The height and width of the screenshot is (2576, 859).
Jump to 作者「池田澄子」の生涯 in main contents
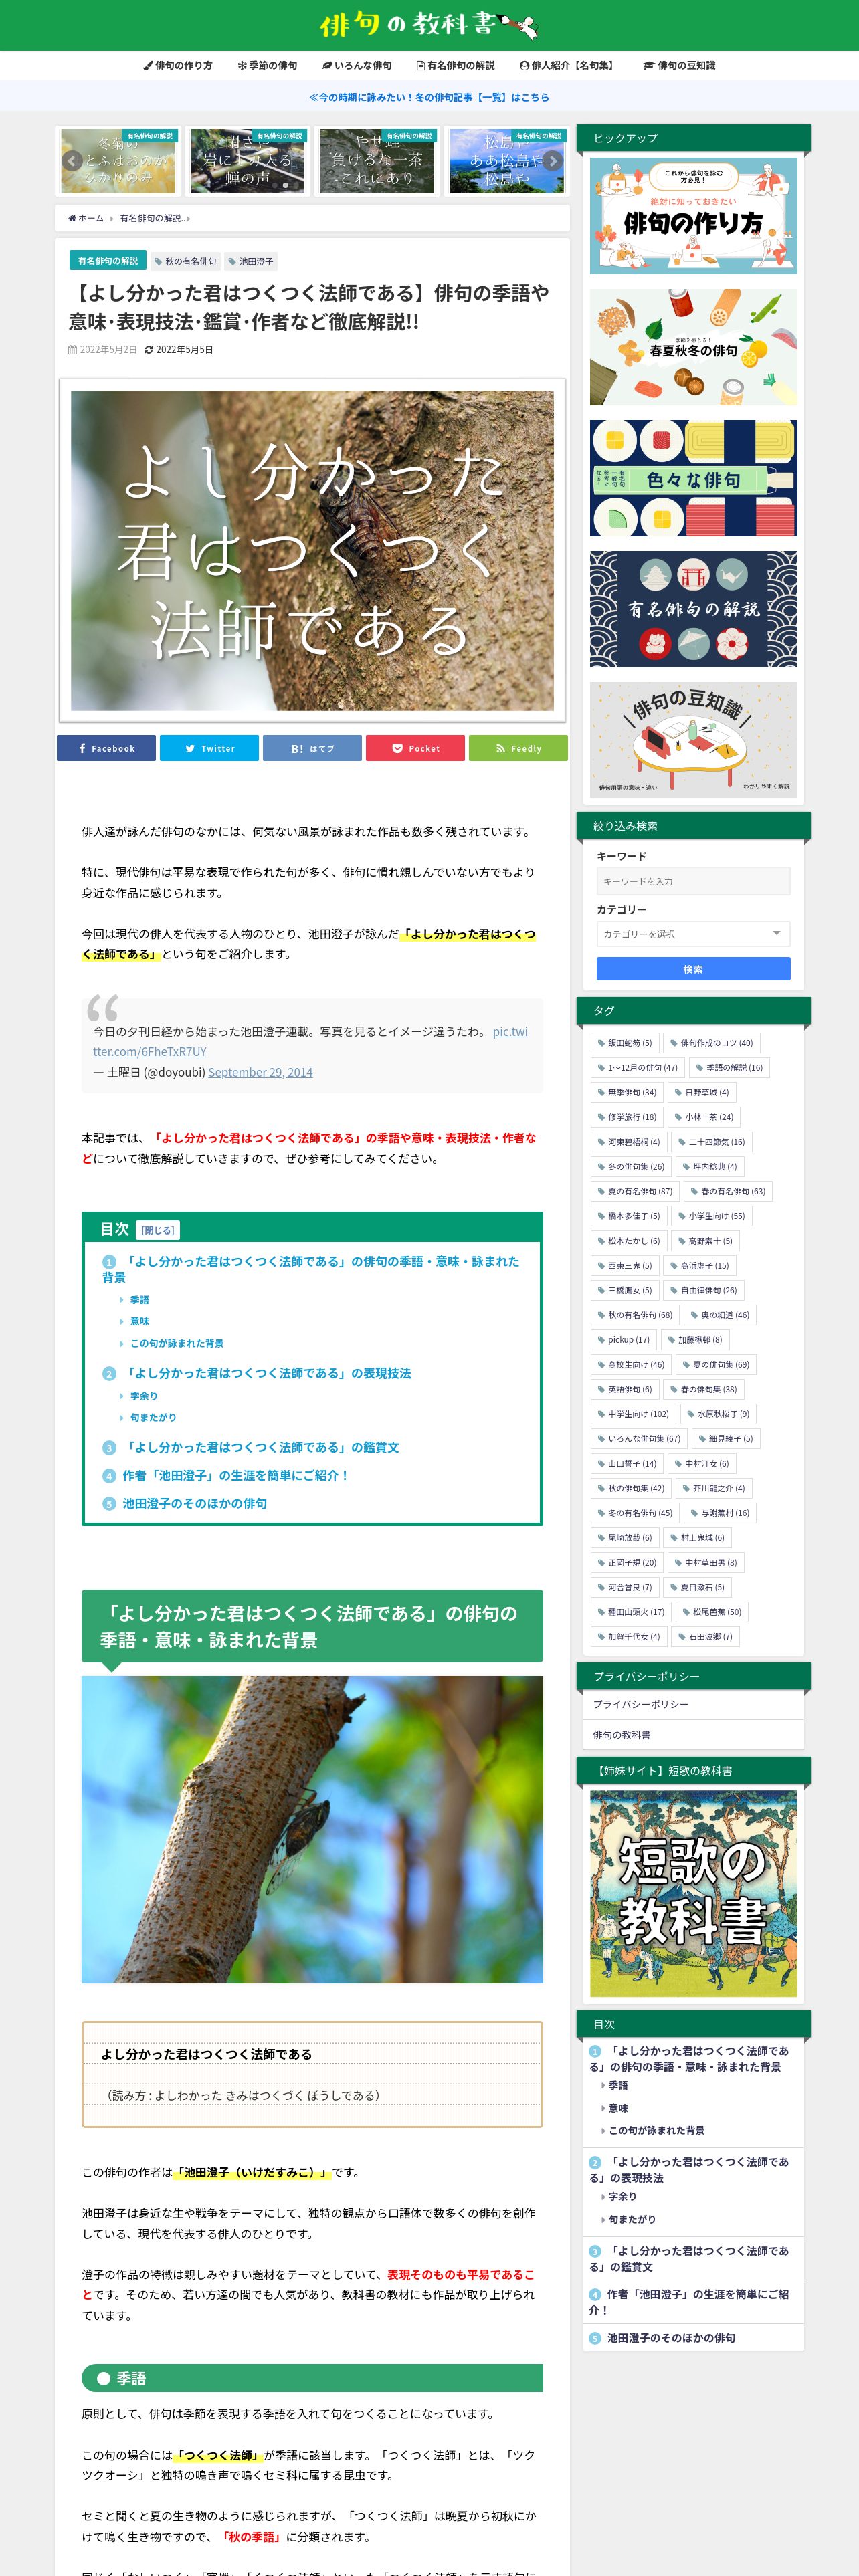click(225, 1475)
